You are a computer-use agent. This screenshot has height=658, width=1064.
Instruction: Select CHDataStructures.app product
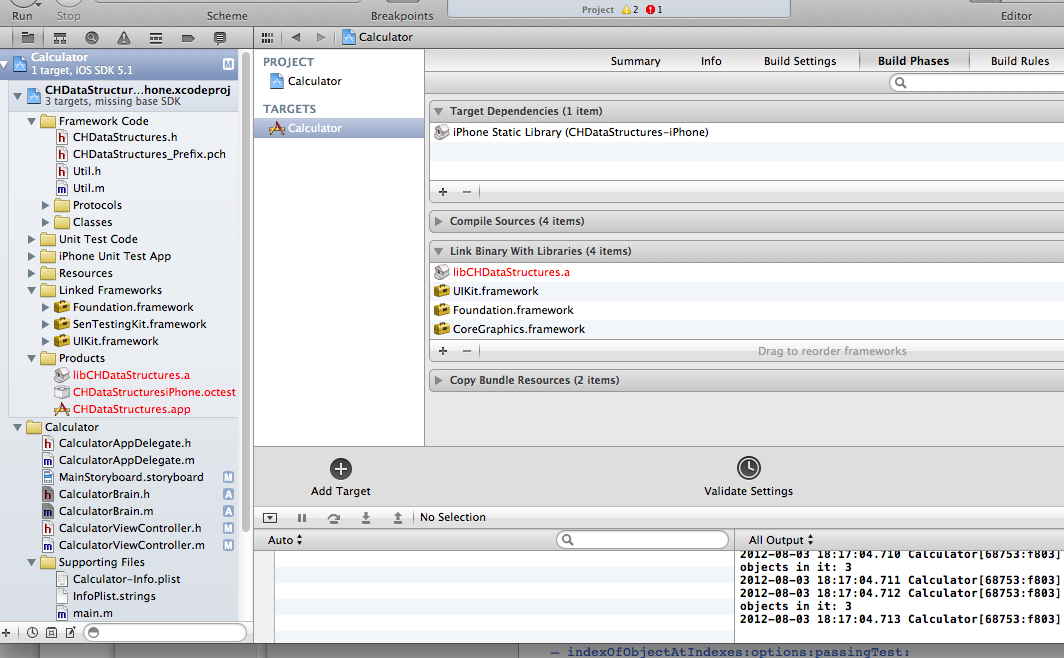(x=132, y=409)
